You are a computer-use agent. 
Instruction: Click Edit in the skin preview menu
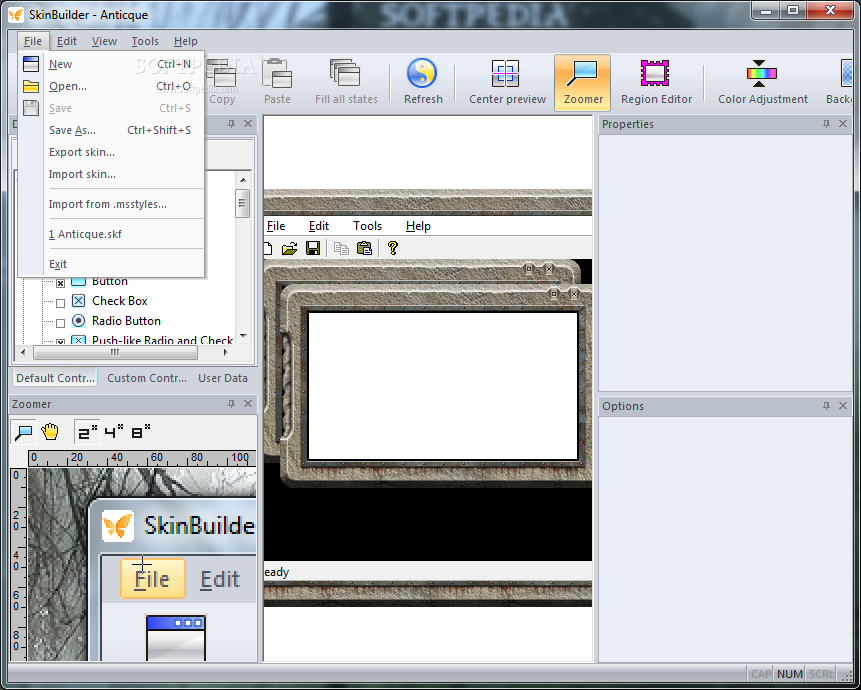point(318,226)
